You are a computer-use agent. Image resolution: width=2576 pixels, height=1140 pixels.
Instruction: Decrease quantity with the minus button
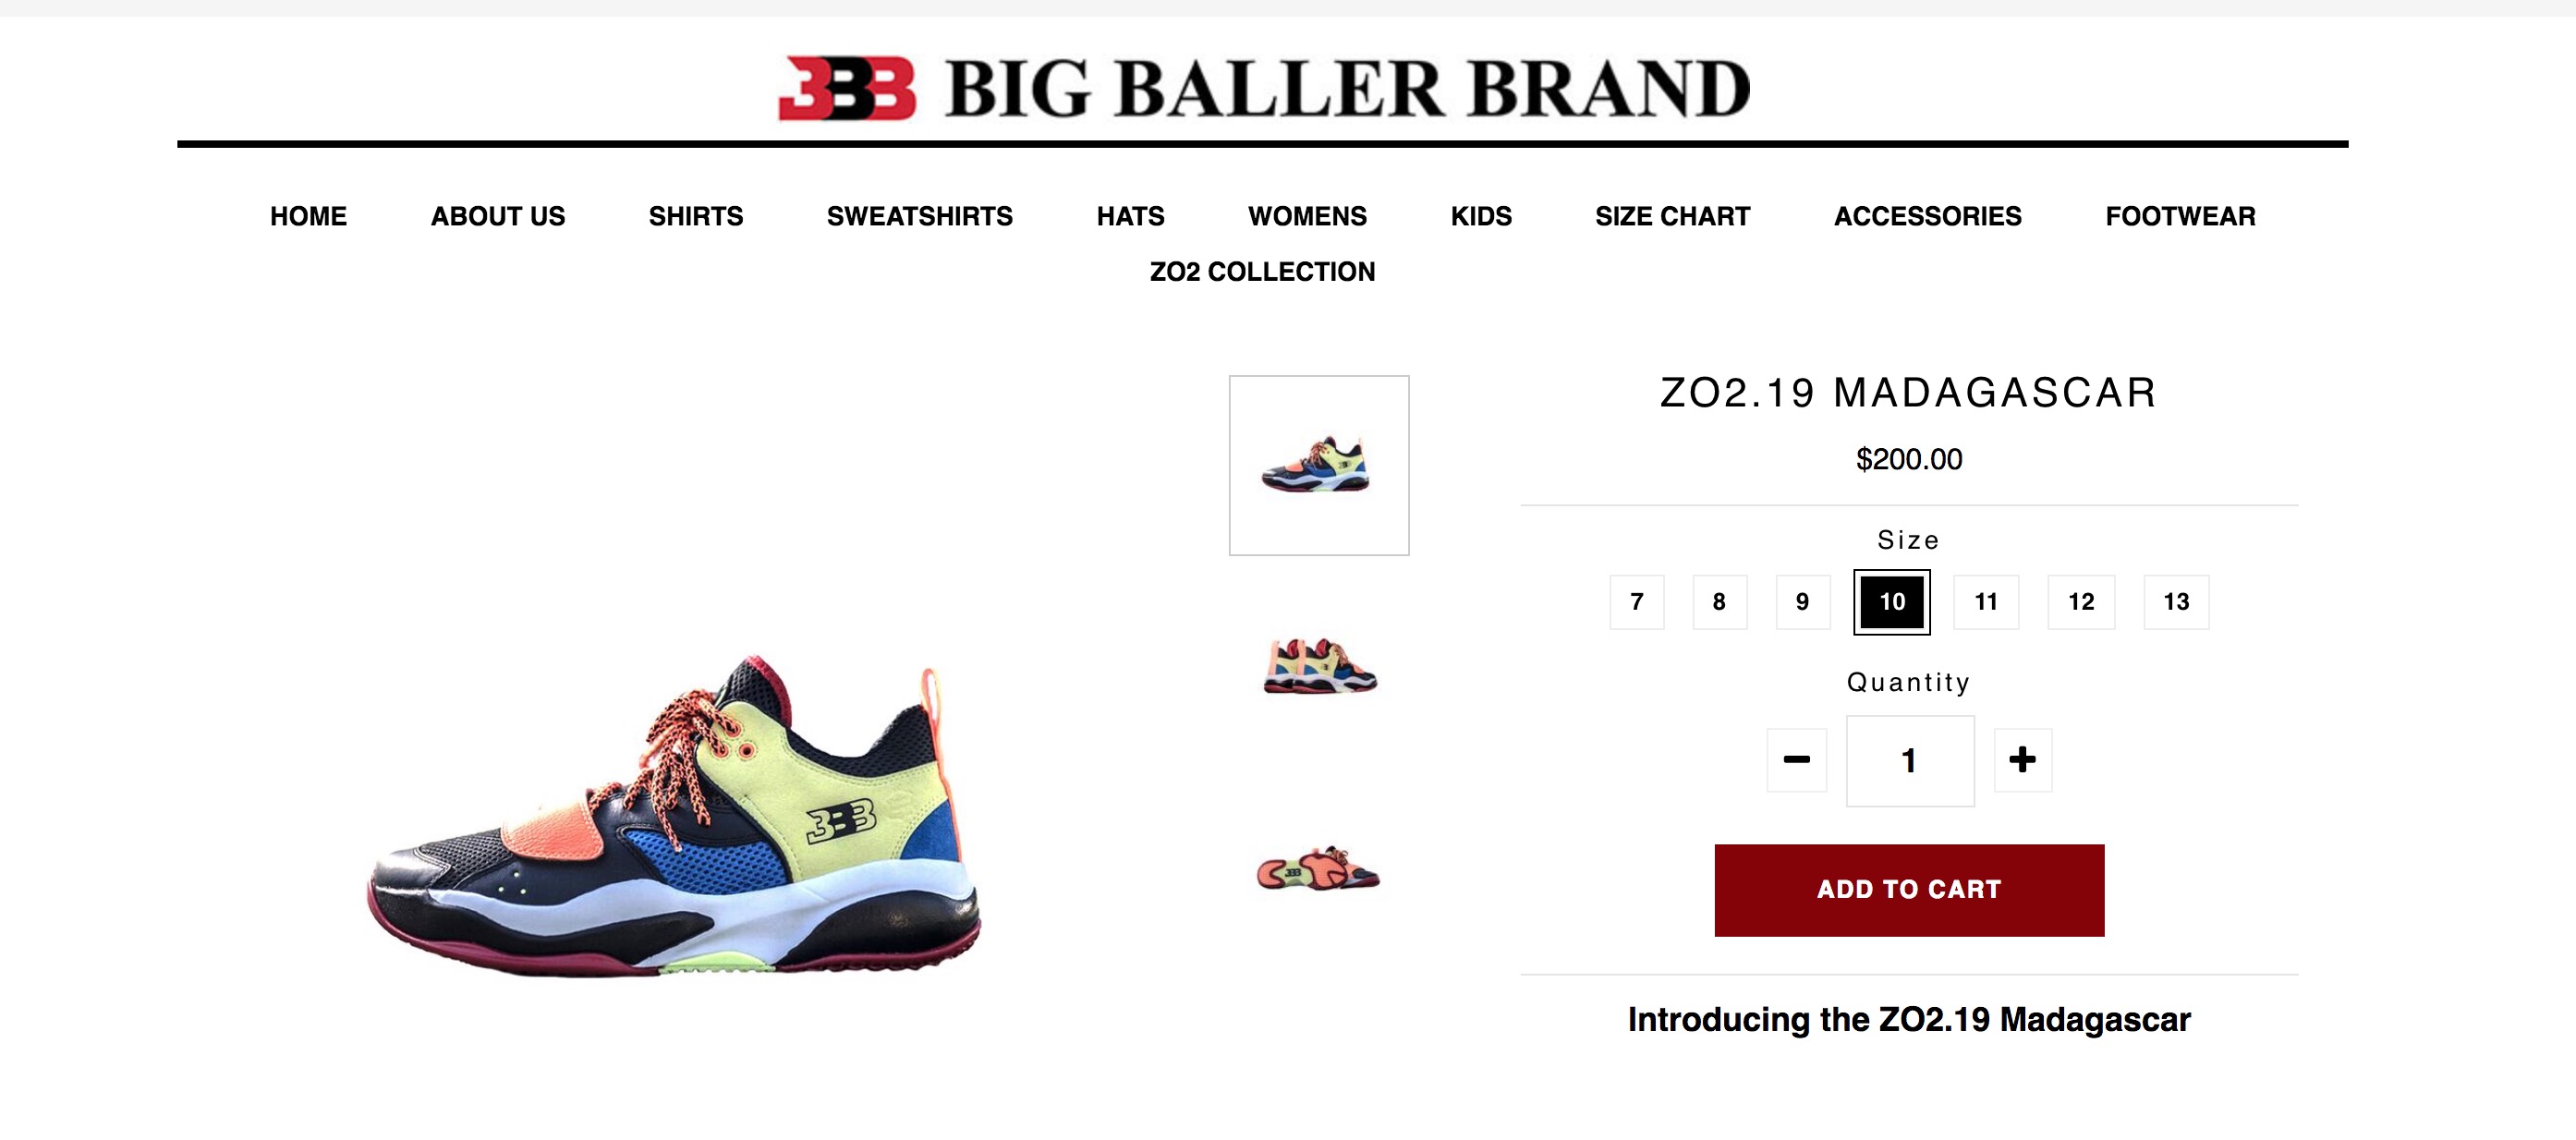click(x=1796, y=760)
